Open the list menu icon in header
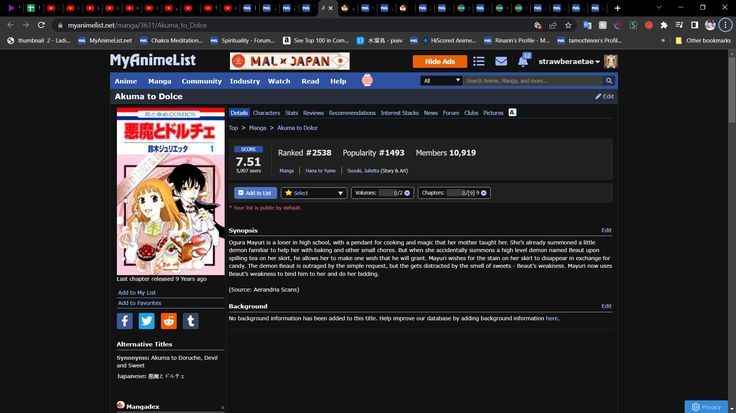Screen dimensions: 736x413 (x=479, y=61)
